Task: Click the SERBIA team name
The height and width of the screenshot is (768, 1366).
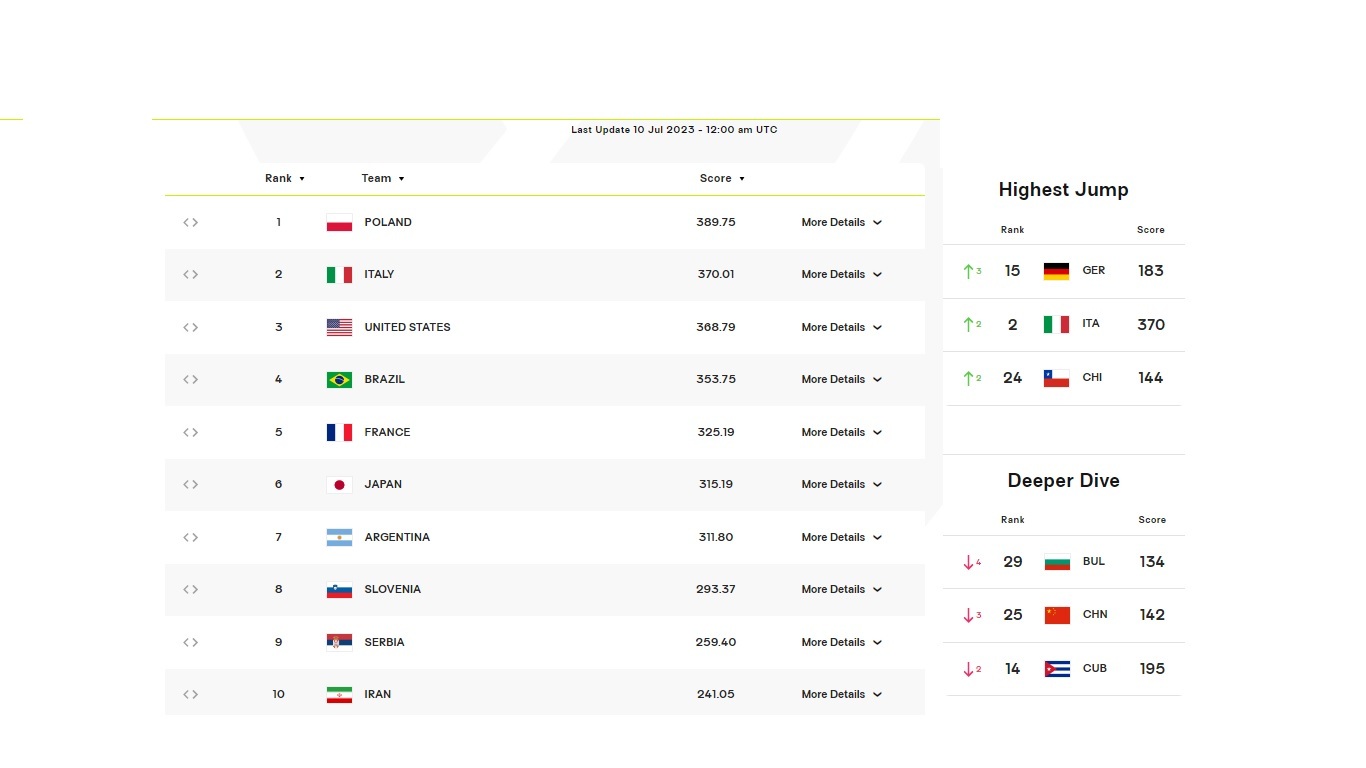Action: (384, 643)
